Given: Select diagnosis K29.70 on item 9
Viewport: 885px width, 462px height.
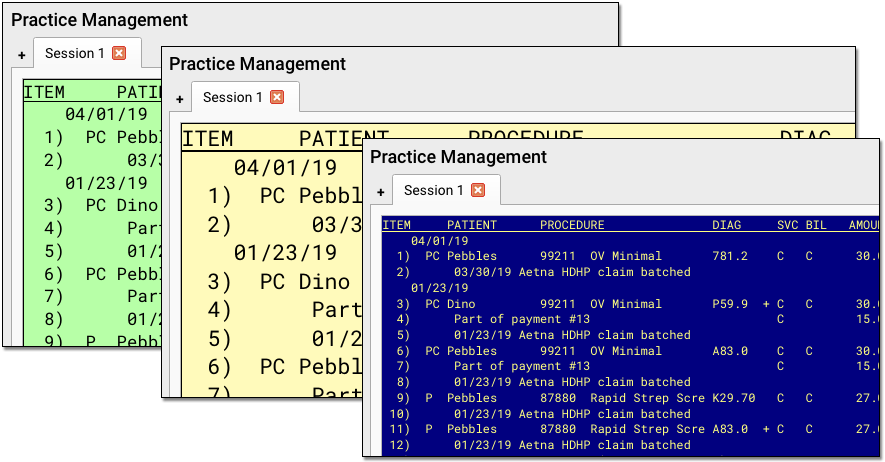Looking at the screenshot, I should [x=734, y=398].
